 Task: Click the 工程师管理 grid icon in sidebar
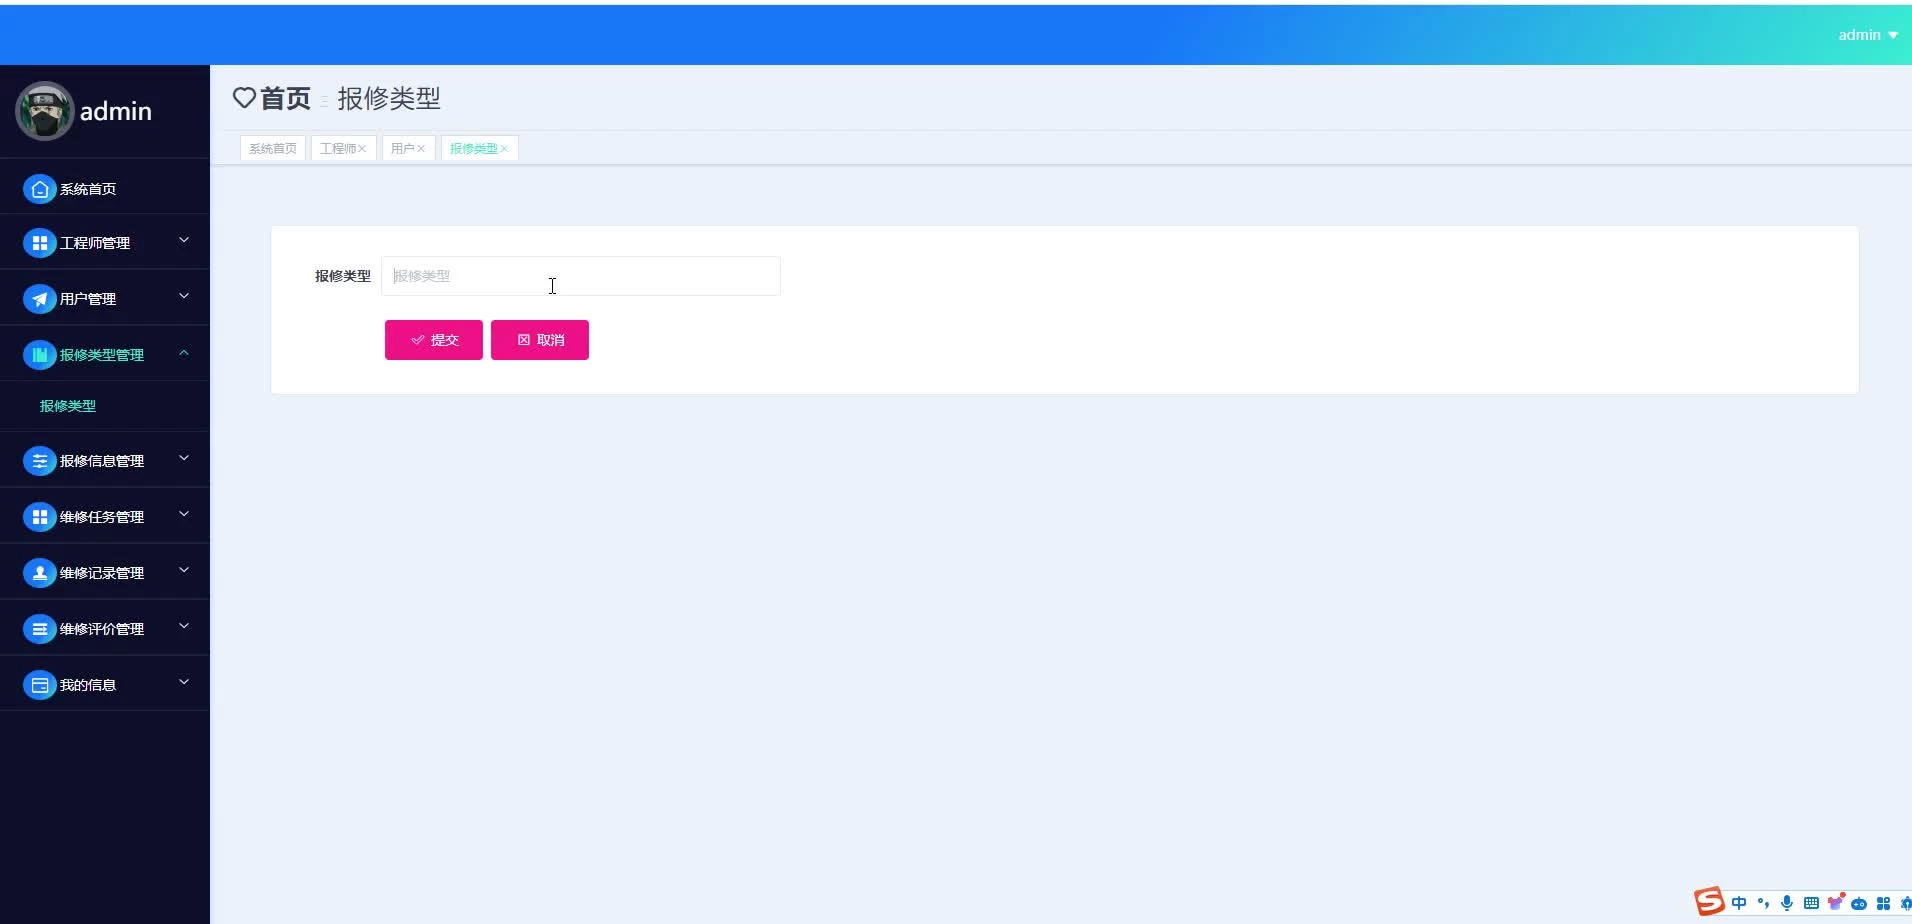[x=39, y=243]
